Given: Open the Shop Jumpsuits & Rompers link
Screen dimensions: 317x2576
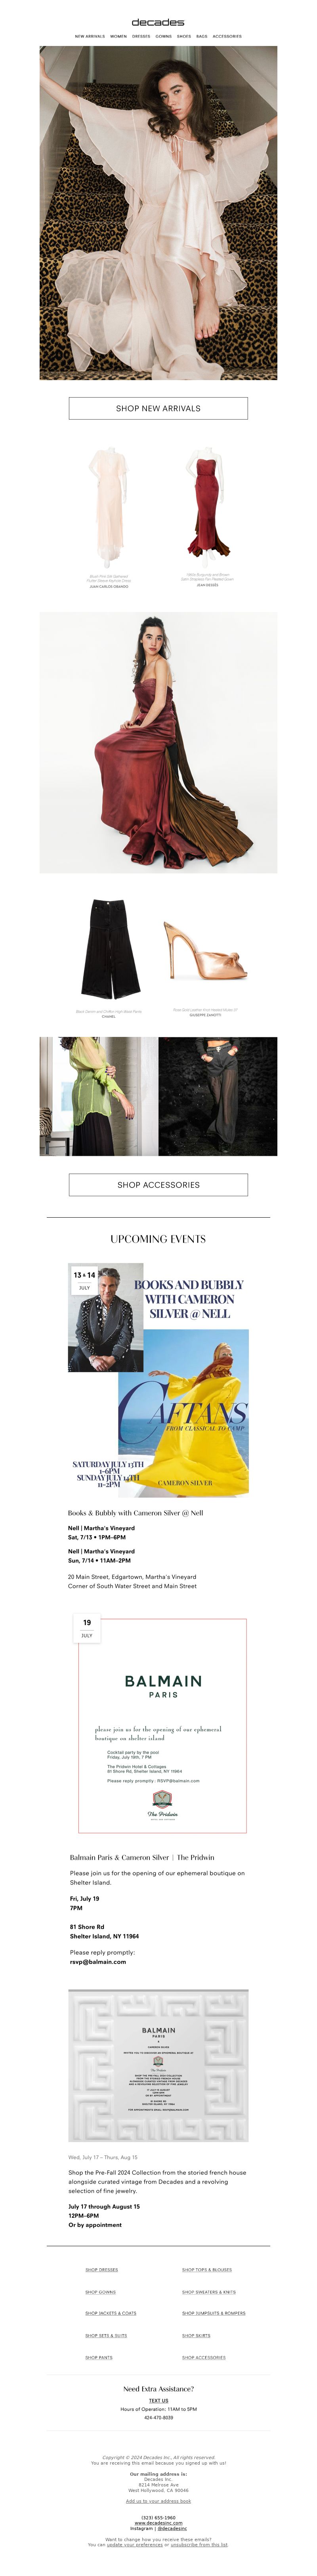Looking at the screenshot, I should point(213,2313).
